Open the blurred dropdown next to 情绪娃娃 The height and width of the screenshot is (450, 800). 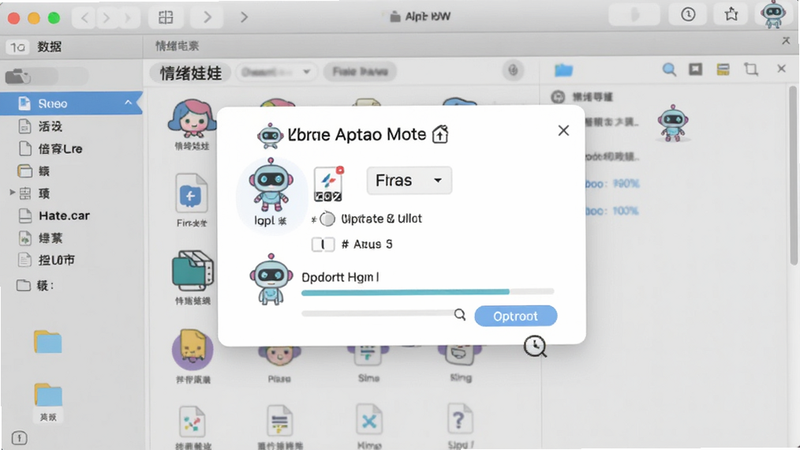pos(277,72)
